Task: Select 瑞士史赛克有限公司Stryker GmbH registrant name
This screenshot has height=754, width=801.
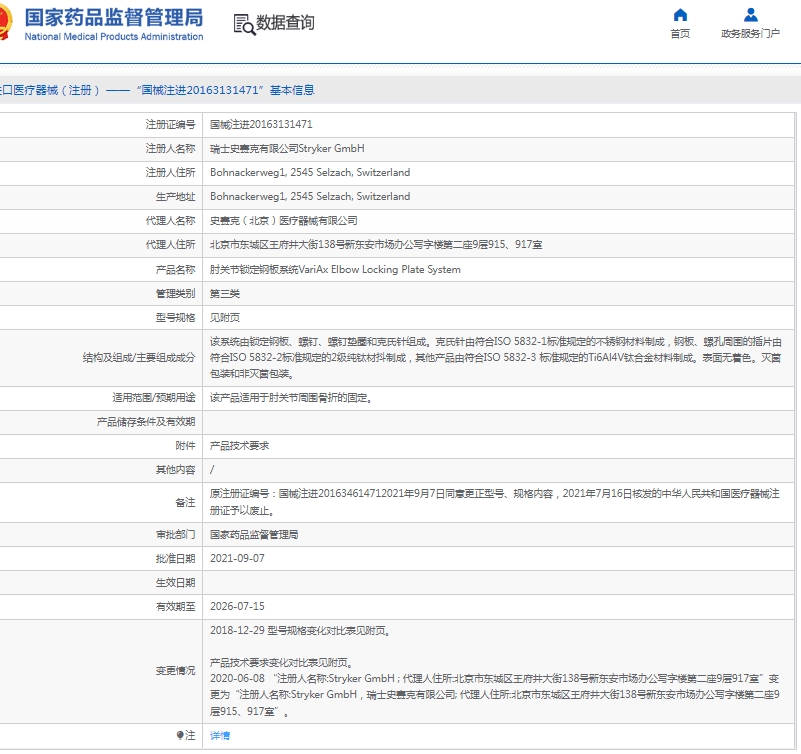Action: pyautogui.click(x=287, y=148)
